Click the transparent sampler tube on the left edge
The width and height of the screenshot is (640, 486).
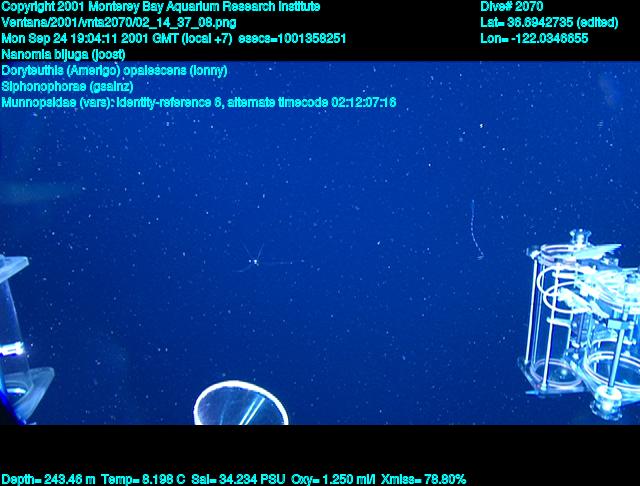click(20, 339)
